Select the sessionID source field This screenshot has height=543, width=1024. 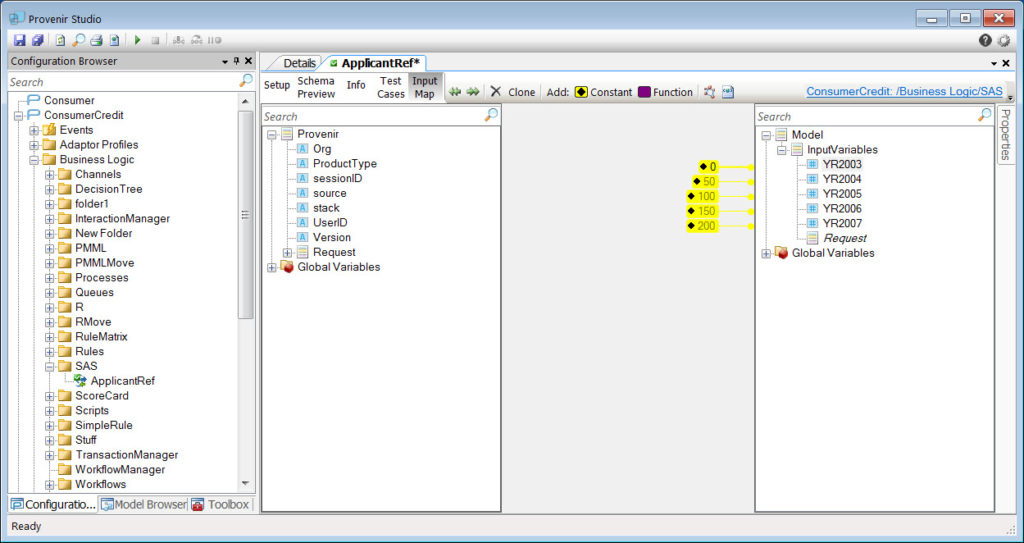[x=337, y=178]
